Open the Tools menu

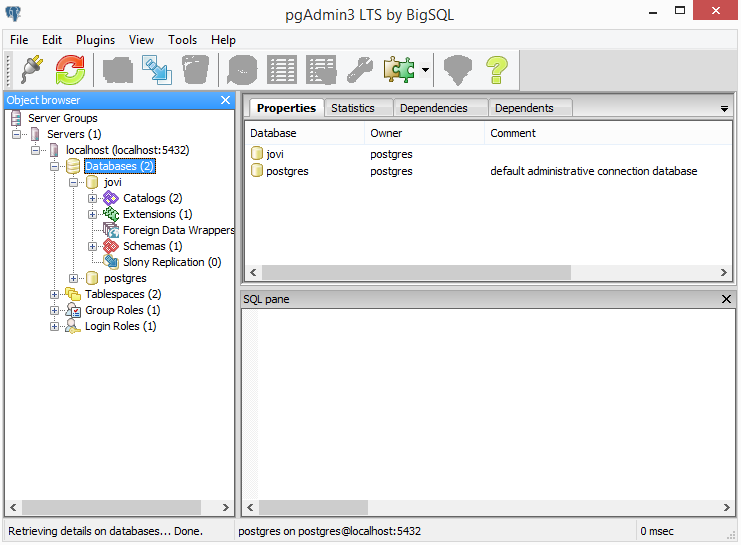[182, 40]
